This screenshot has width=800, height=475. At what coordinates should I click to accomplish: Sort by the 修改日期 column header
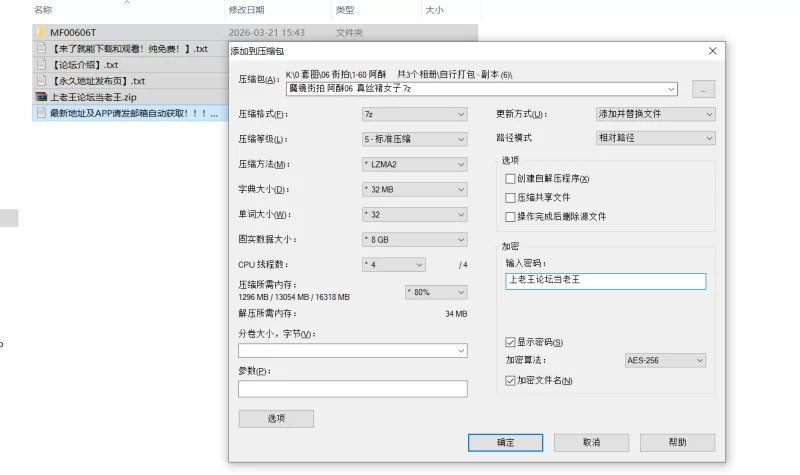246,10
